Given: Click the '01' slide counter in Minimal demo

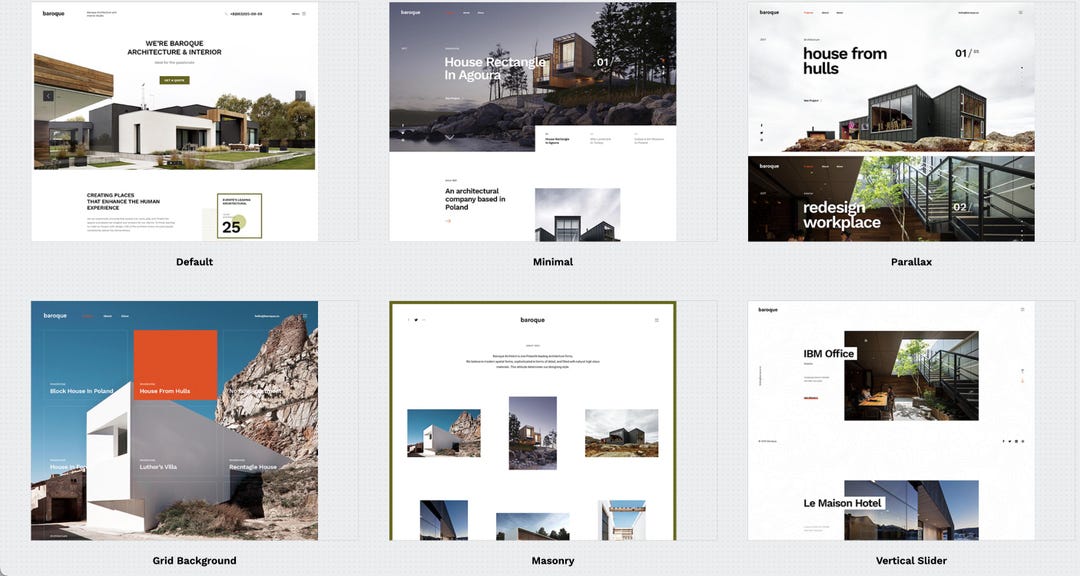Looking at the screenshot, I should point(603,62).
